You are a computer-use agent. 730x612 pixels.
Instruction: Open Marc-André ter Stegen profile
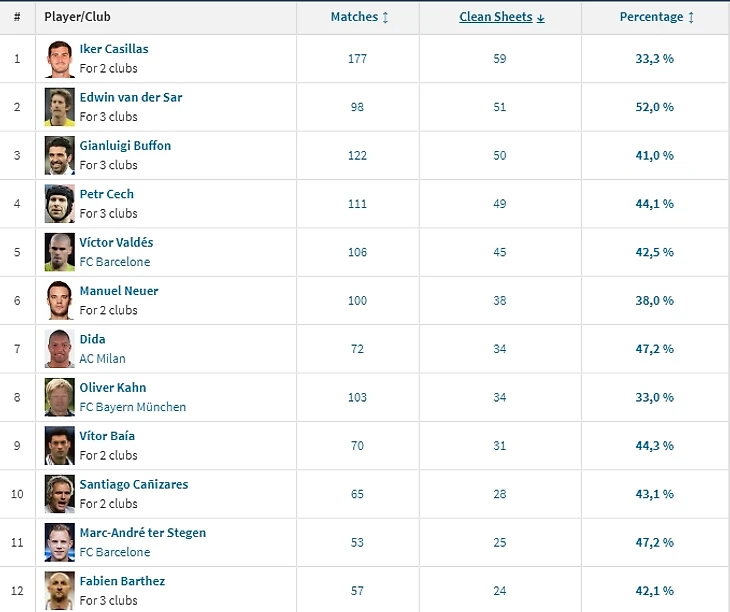142,533
